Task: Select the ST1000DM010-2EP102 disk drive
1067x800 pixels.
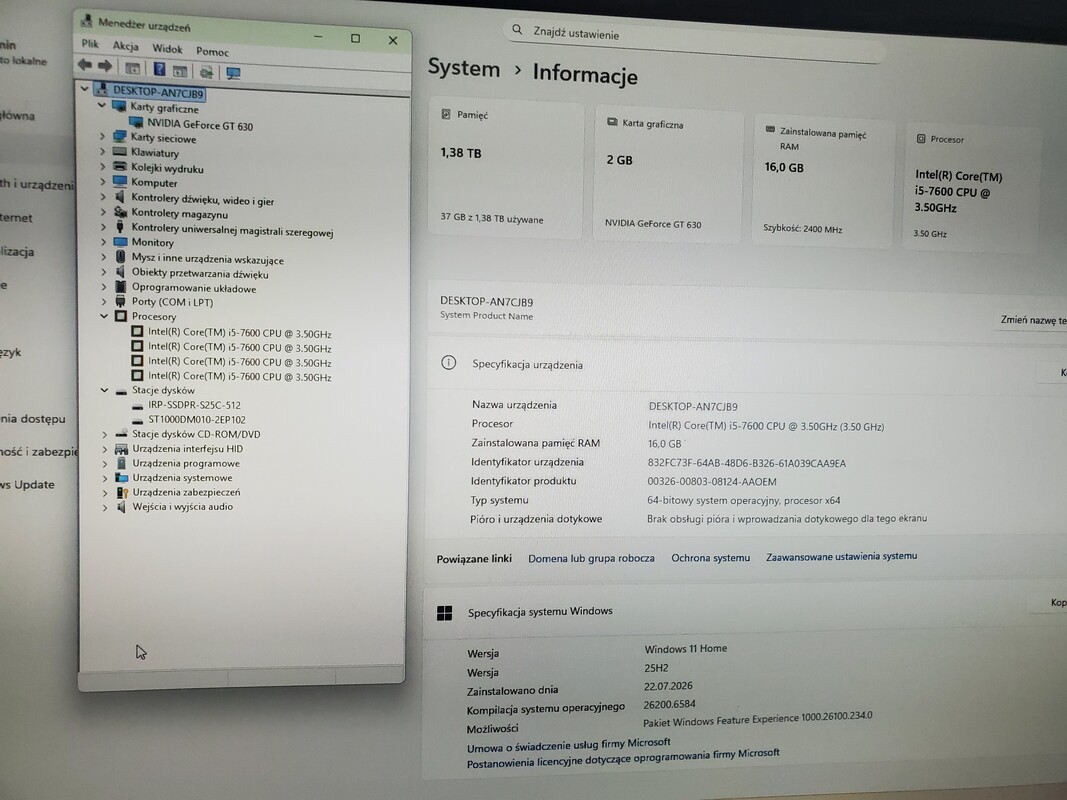Action: pyautogui.click(x=197, y=420)
